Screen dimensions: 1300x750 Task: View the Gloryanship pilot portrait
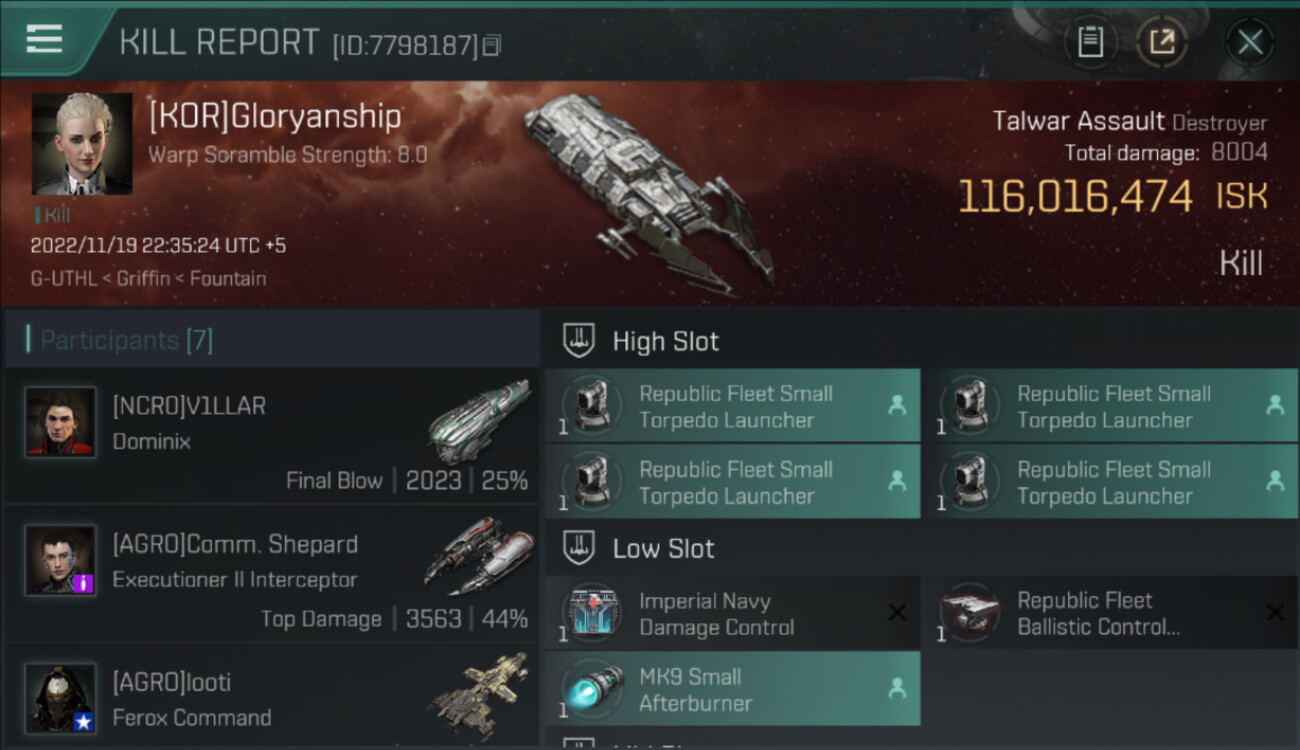82,144
